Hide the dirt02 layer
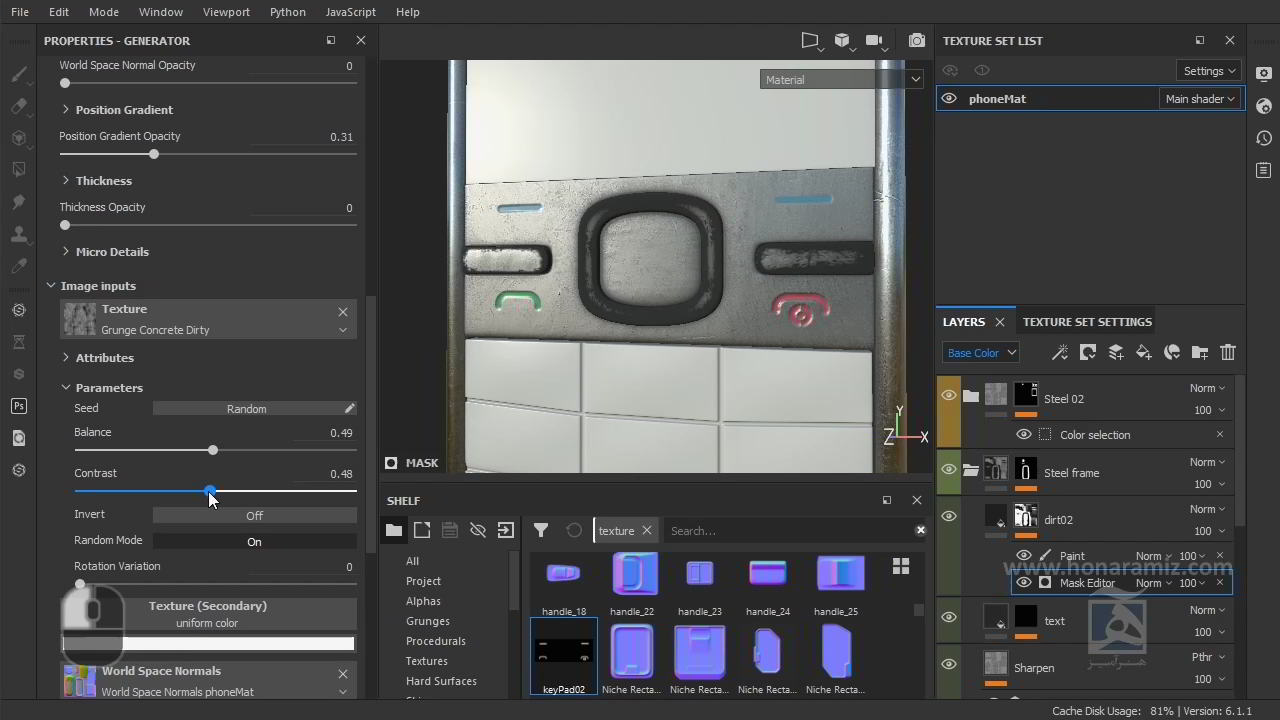Viewport: 1280px width, 720px height. pyautogui.click(x=949, y=516)
